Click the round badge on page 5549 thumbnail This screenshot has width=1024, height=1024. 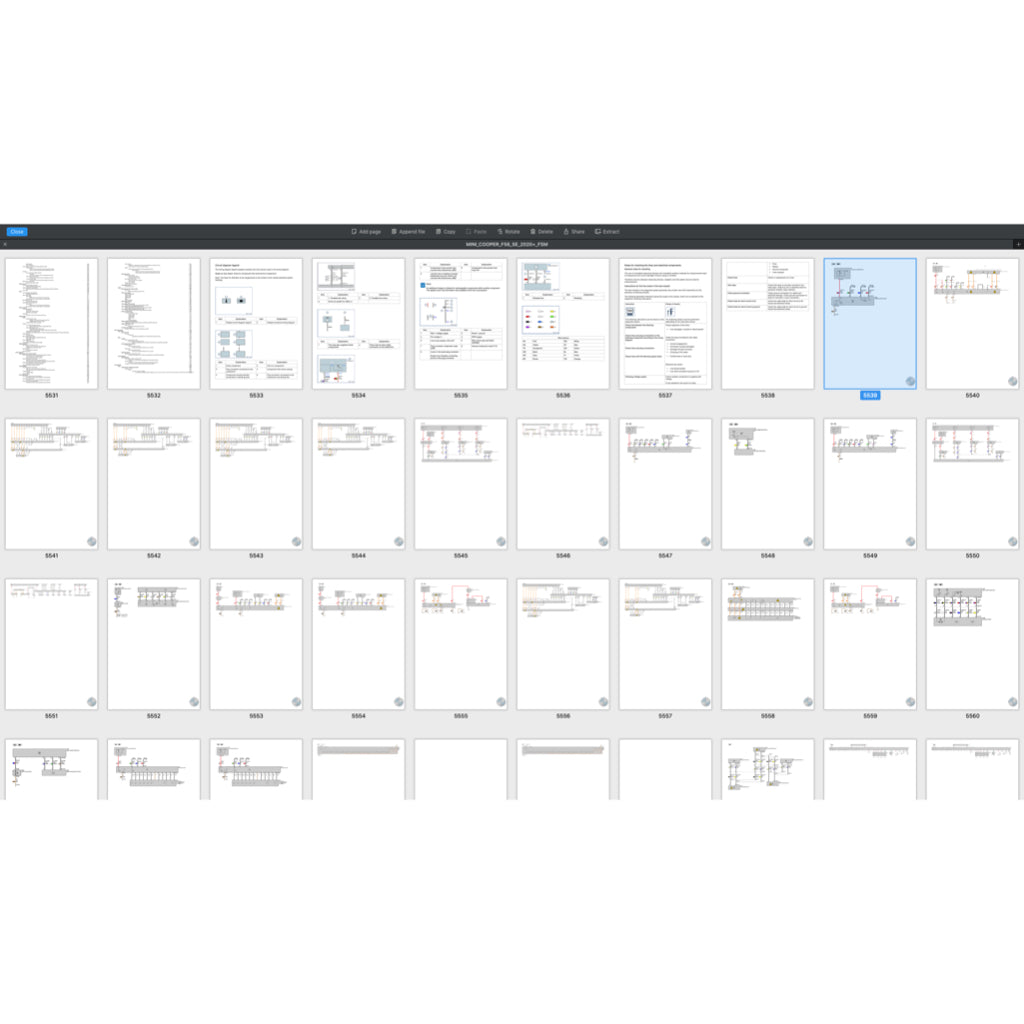[x=910, y=541]
